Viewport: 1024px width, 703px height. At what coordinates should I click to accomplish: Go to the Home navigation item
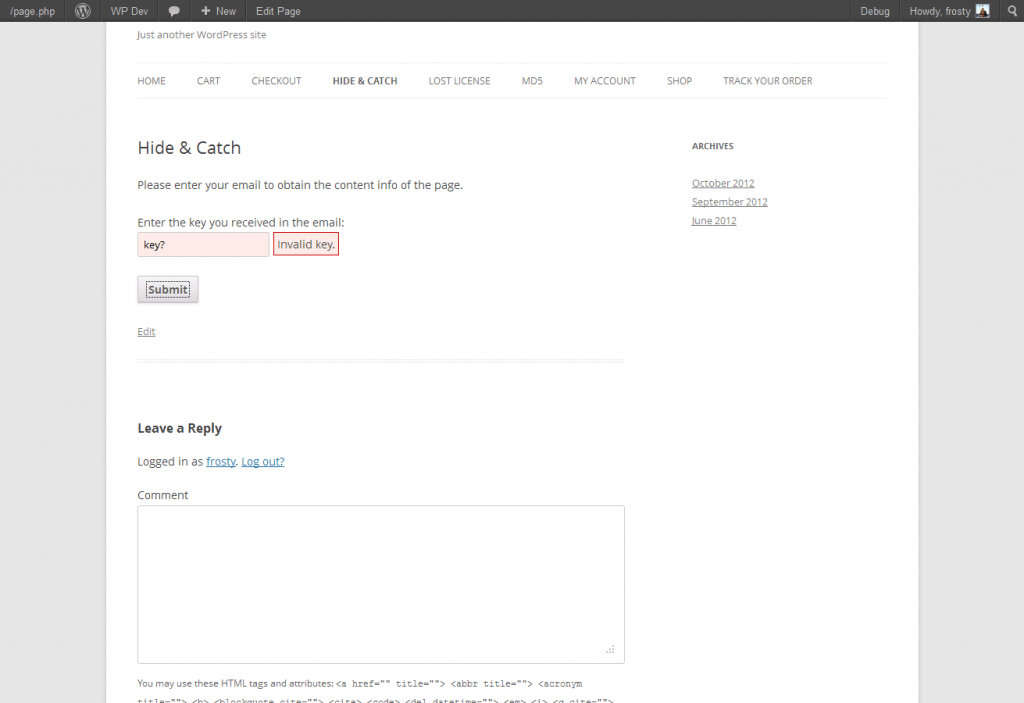[x=151, y=81]
